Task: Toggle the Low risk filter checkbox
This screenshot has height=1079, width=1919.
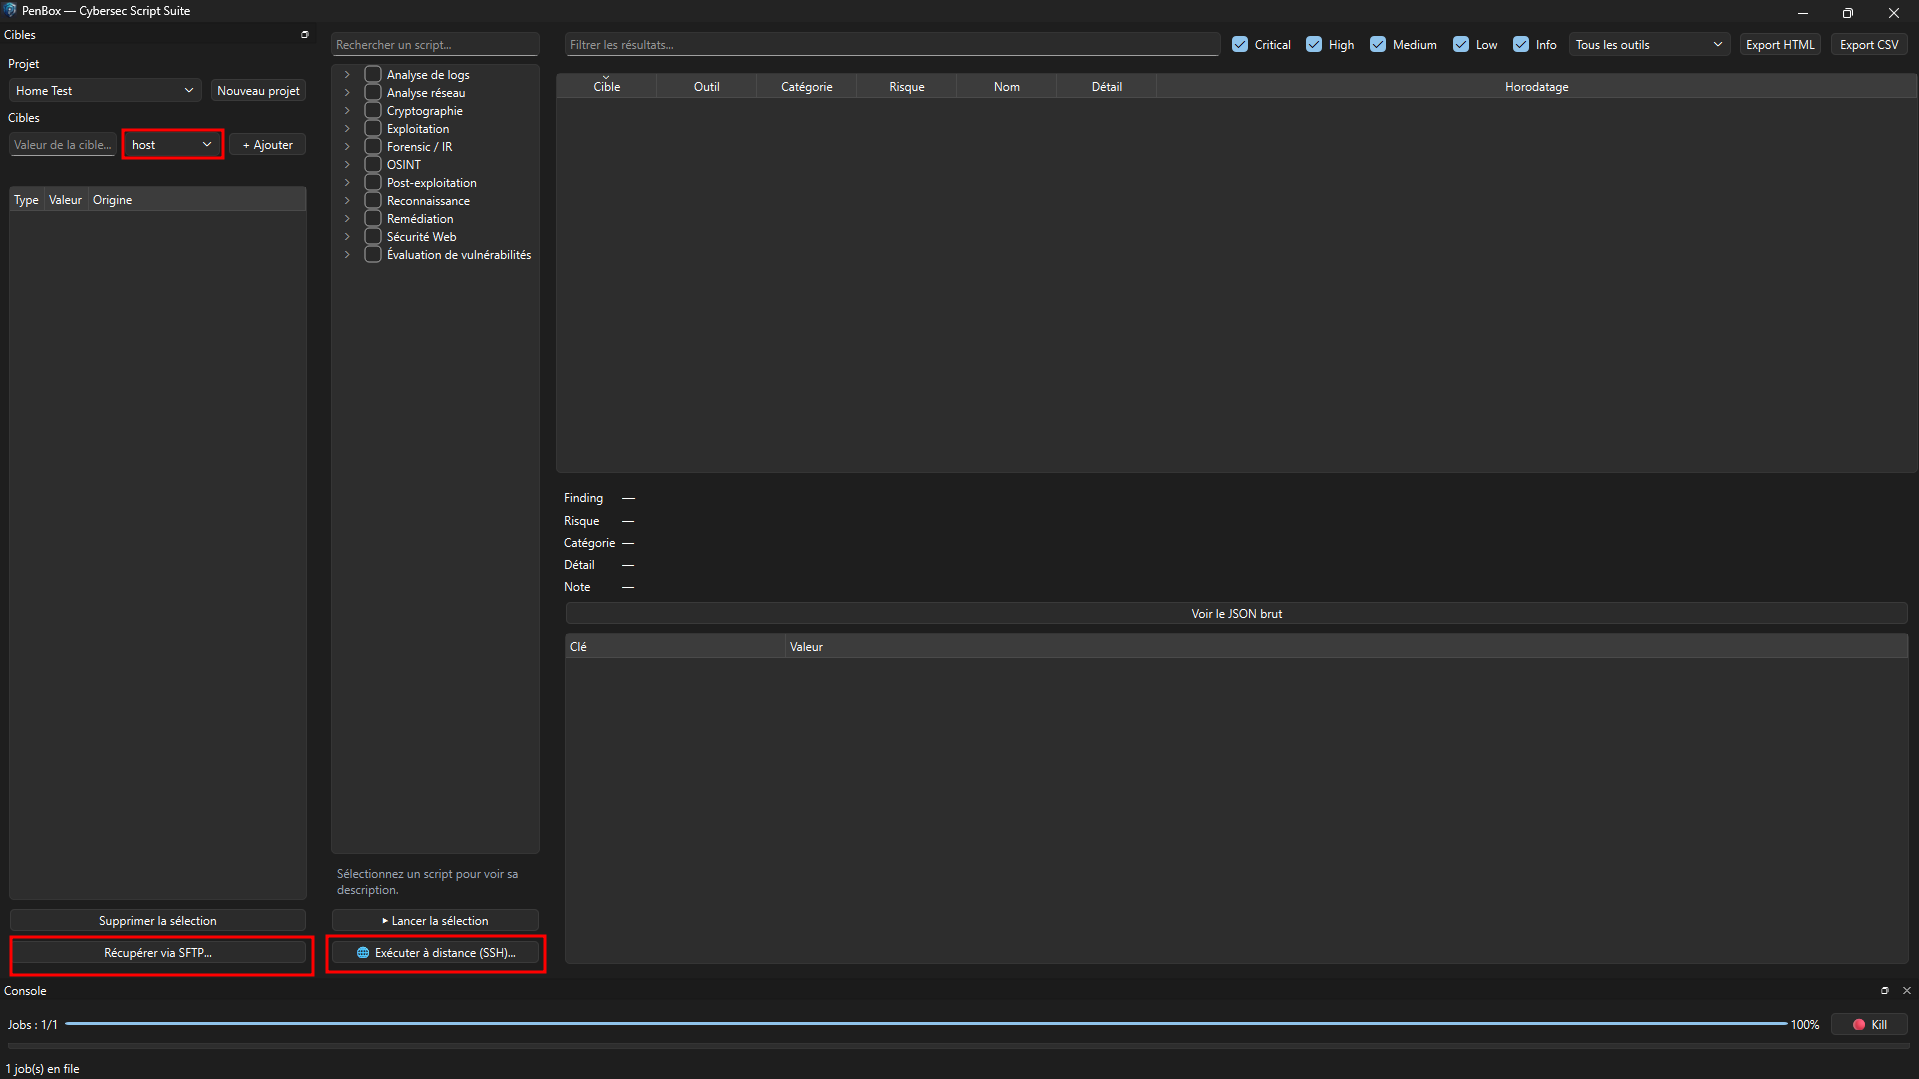Action: pyautogui.click(x=1461, y=44)
